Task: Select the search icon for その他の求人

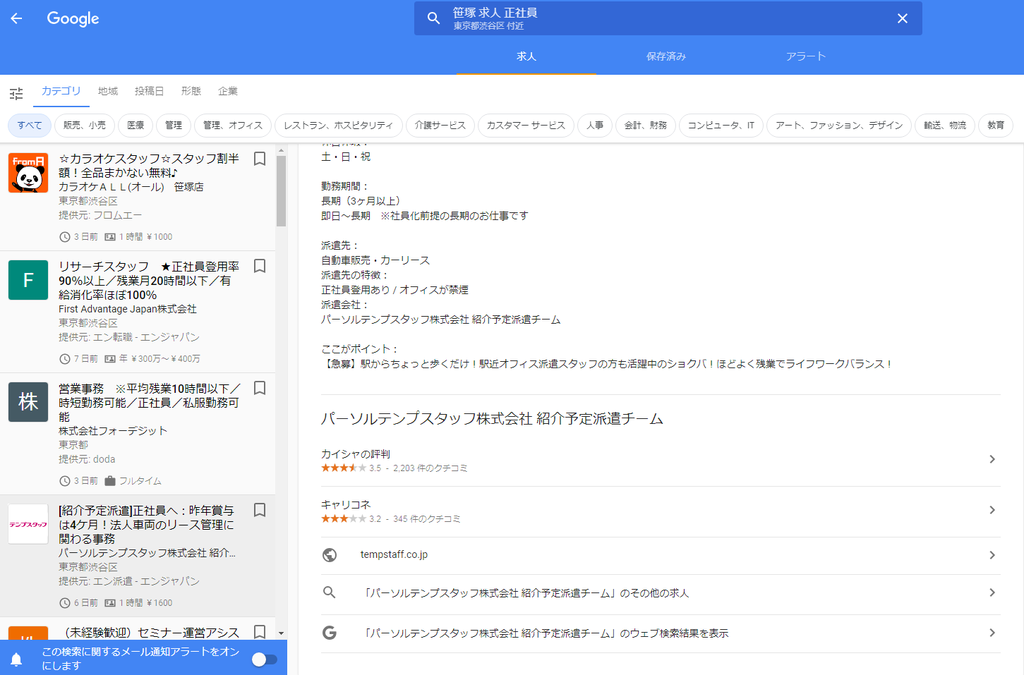Action: [329, 593]
